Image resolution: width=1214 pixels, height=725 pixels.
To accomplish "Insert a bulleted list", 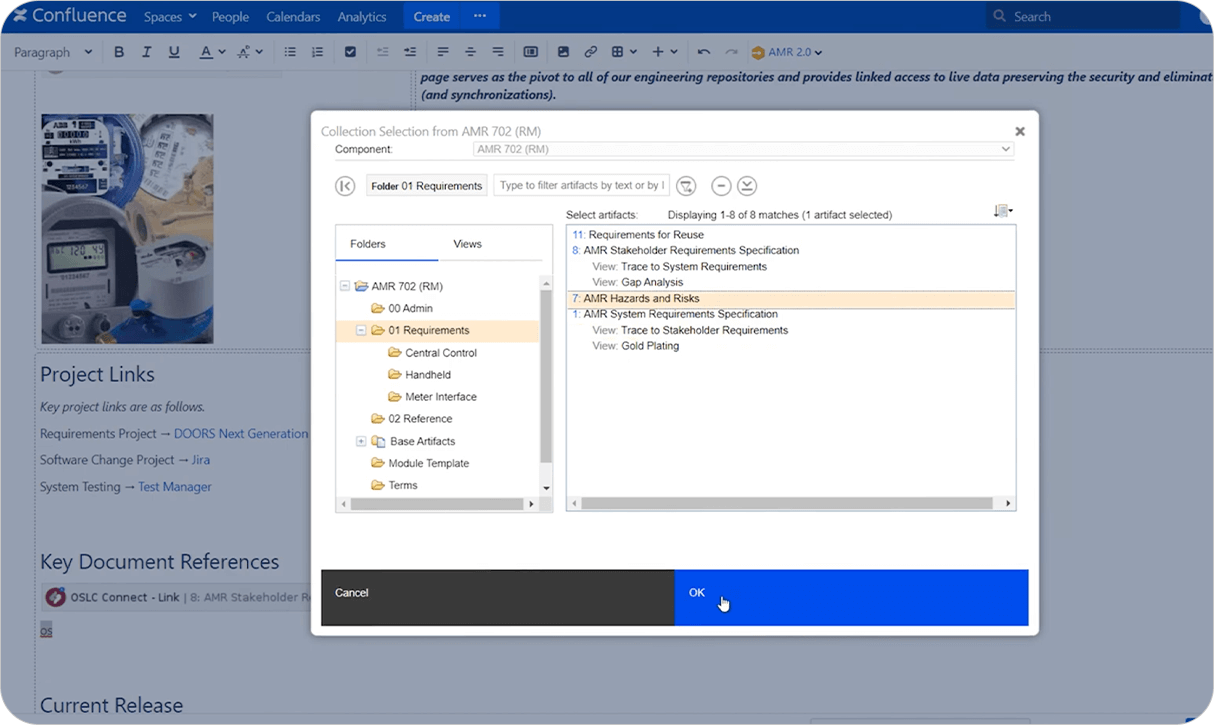I will [290, 51].
